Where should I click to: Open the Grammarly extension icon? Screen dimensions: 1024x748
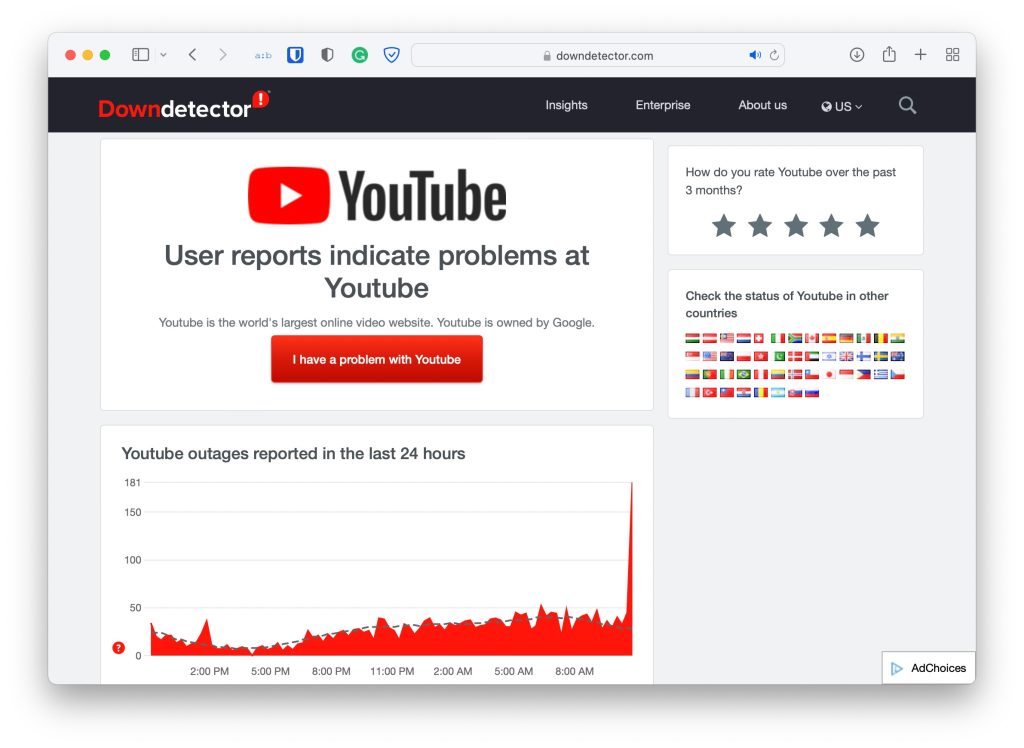click(359, 55)
